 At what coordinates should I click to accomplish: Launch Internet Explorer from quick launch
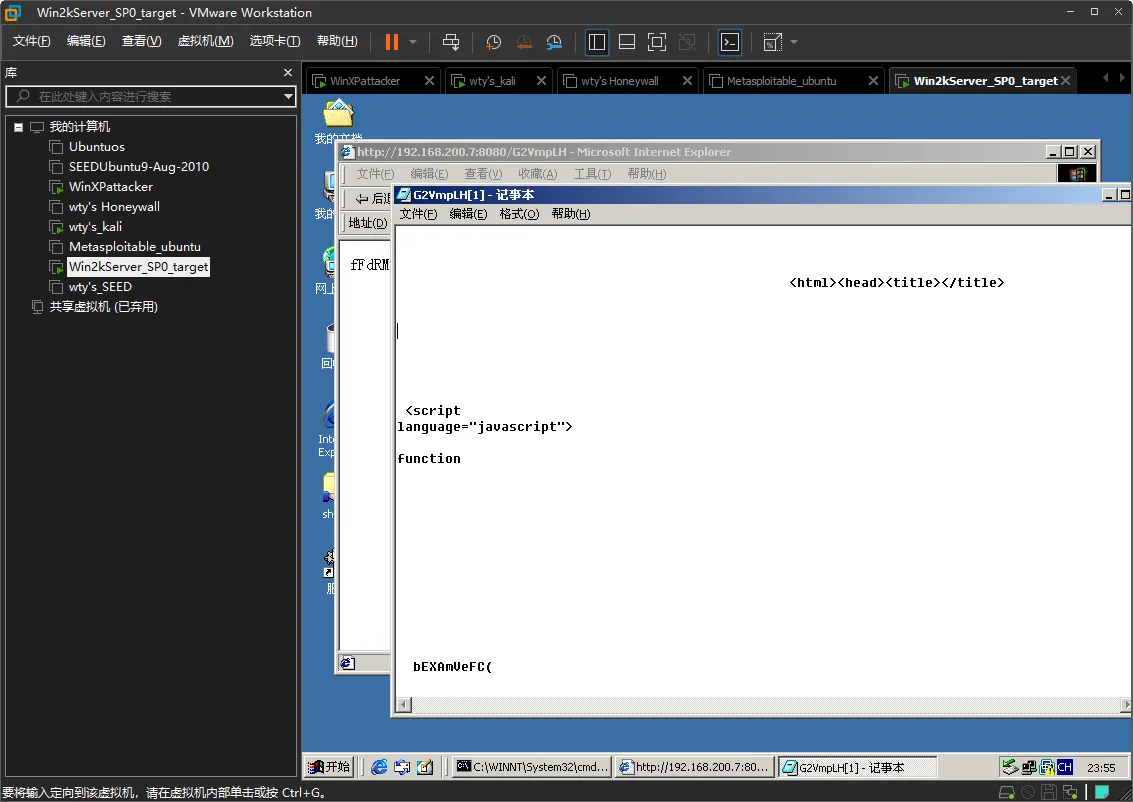pos(379,767)
